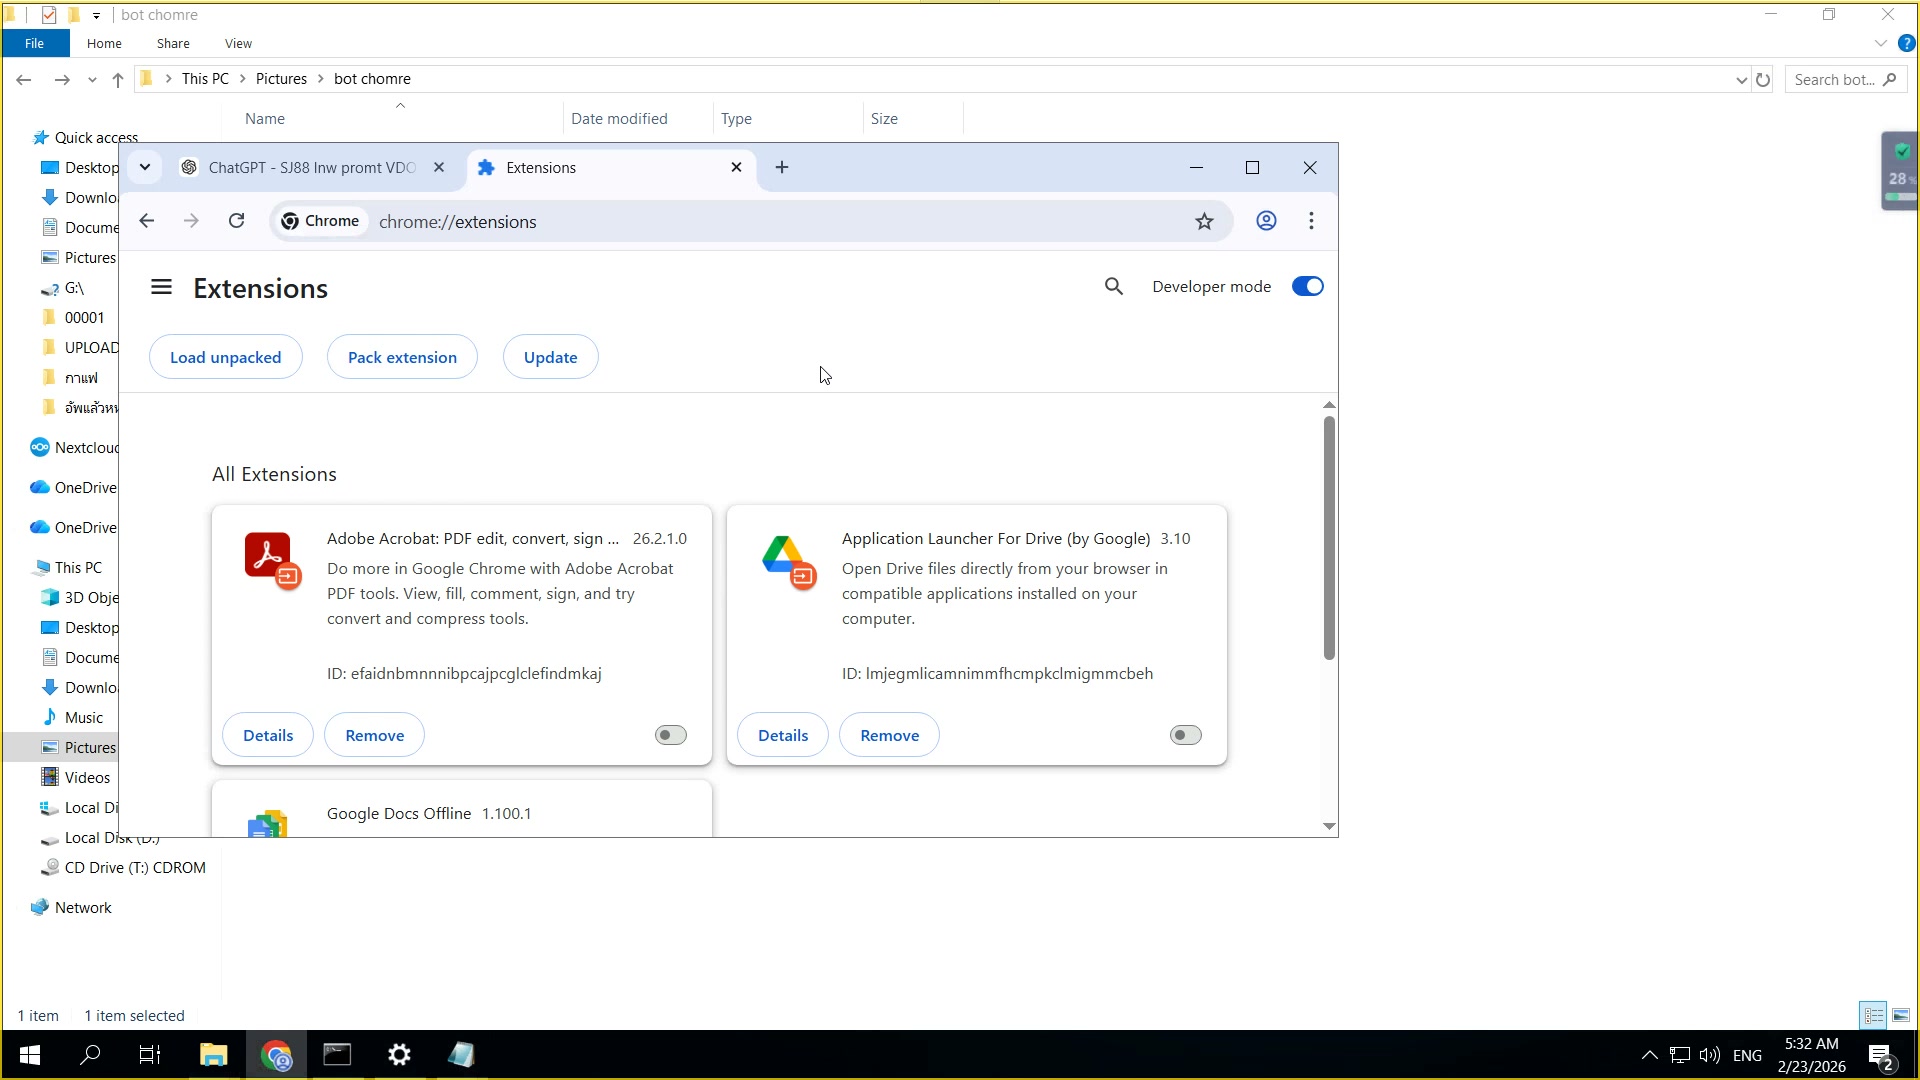Click the Chrome profile avatar
Image resolution: width=1920 pixels, height=1080 pixels.
[1266, 221]
